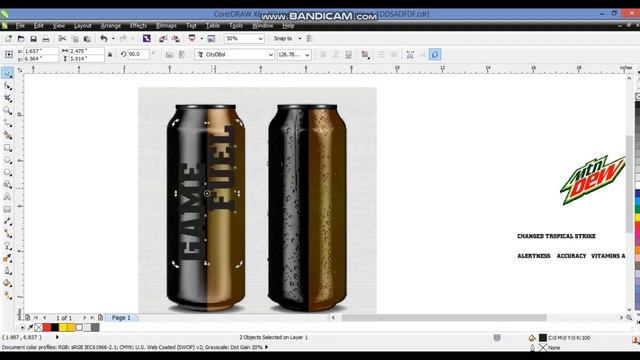Select the Table tool in toolbox
This screenshot has width=640, height=360.
7,209
